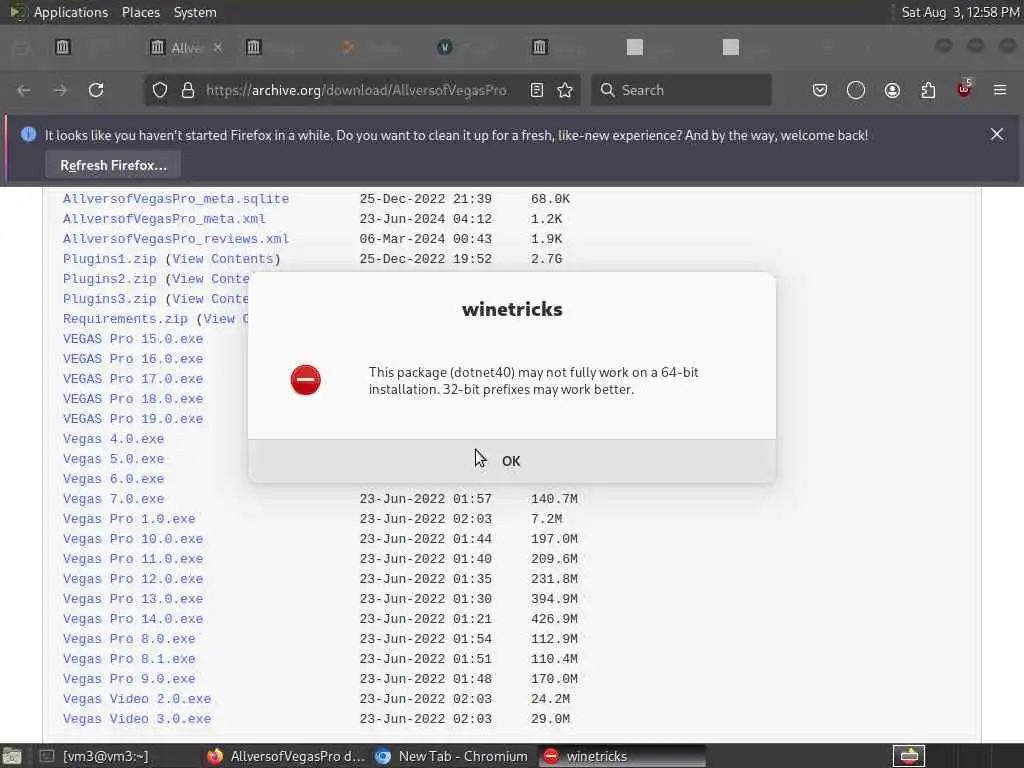Dismiss the Firefox refresh notification bar
The image size is (1024, 768).
997,135
